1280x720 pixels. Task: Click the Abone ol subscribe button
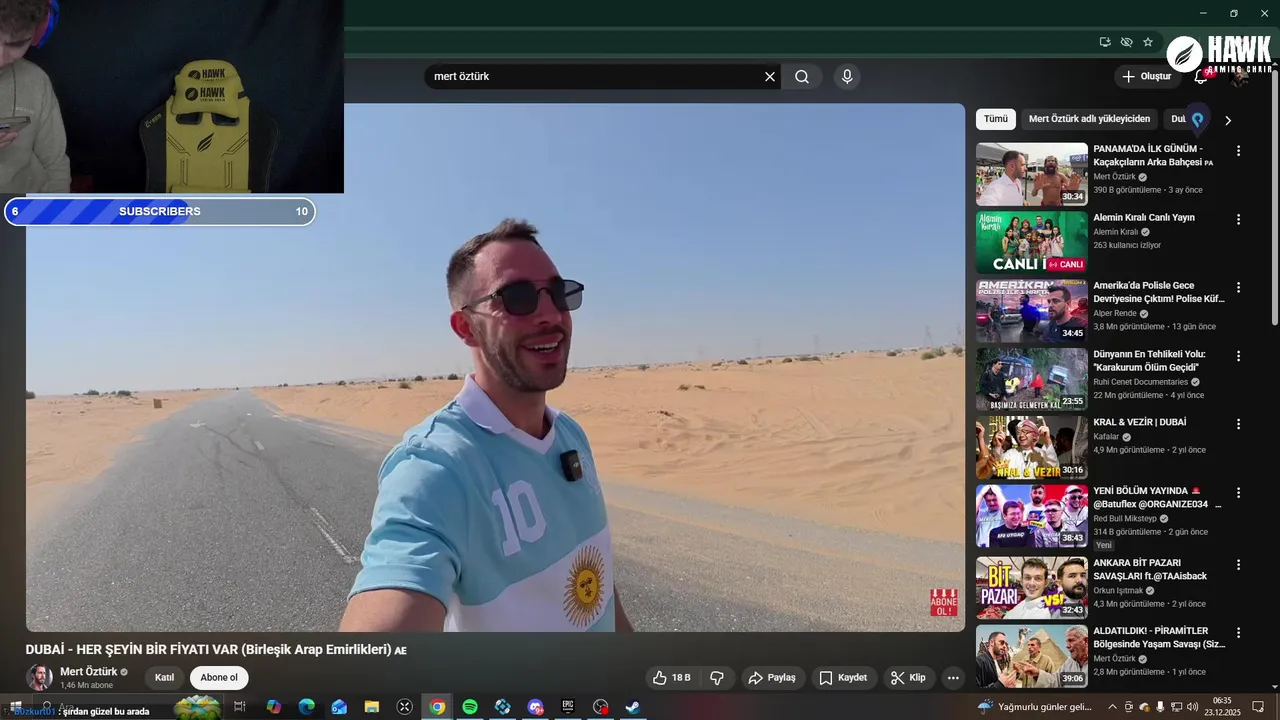pyautogui.click(x=219, y=678)
